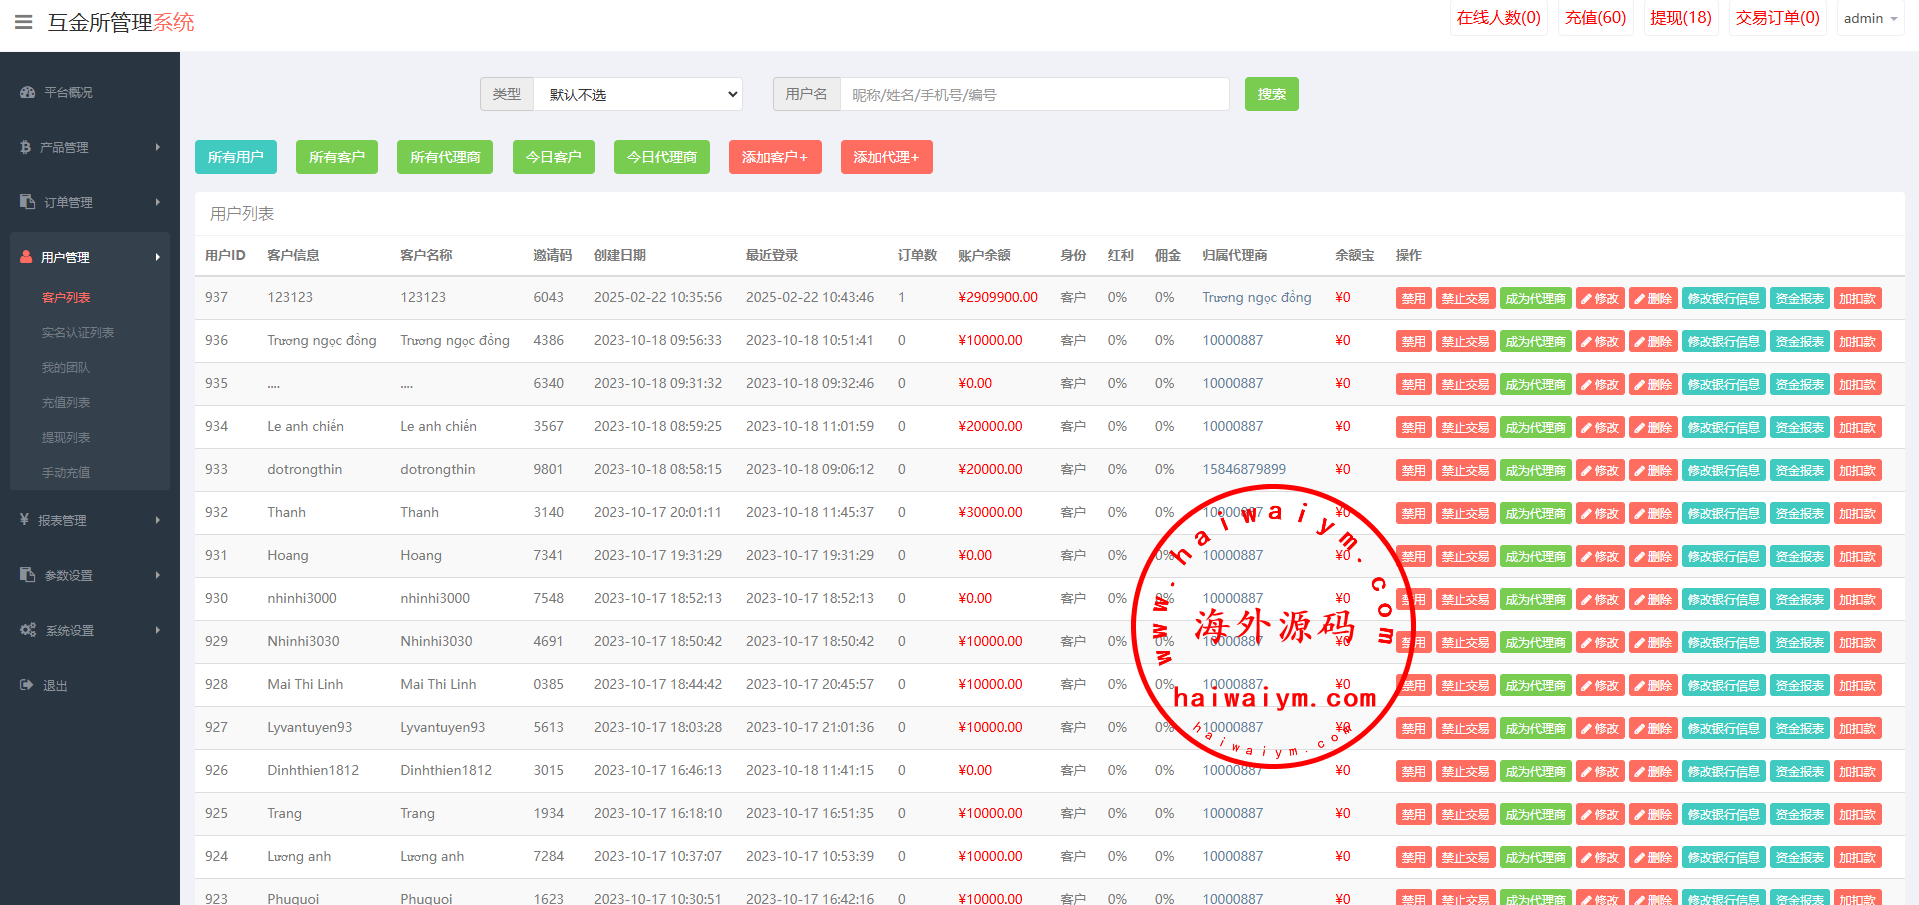Open the 类型 dropdown selector
The height and width of the screenshot is (905, 1919).
638,94
